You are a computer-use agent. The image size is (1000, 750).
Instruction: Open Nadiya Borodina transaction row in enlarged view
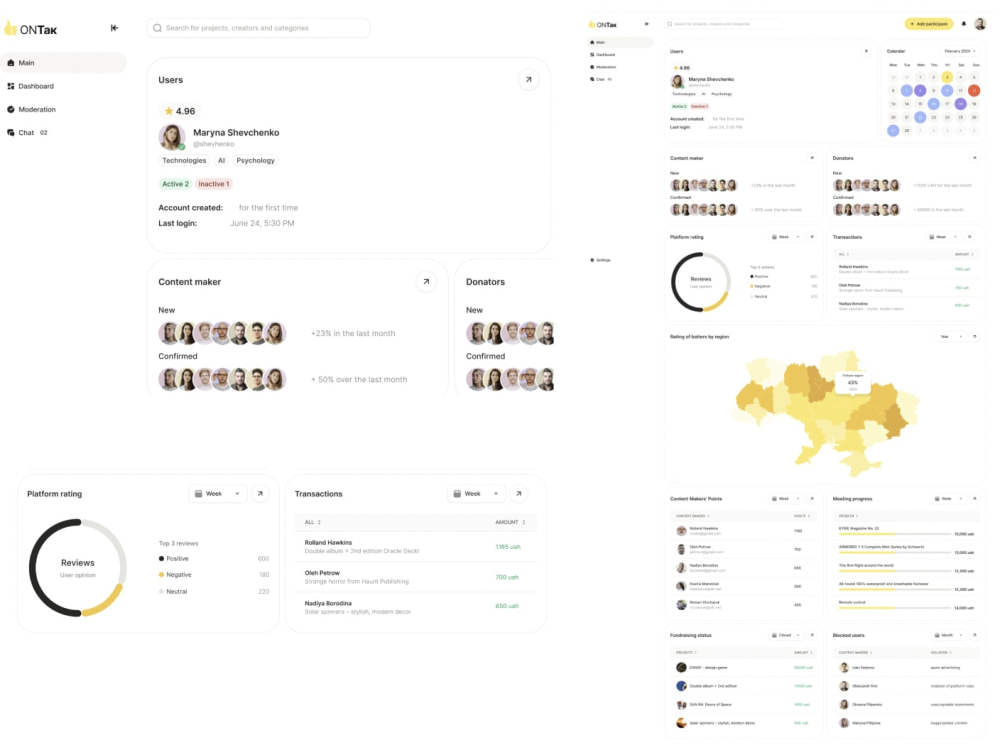click(x=415, y=607)
